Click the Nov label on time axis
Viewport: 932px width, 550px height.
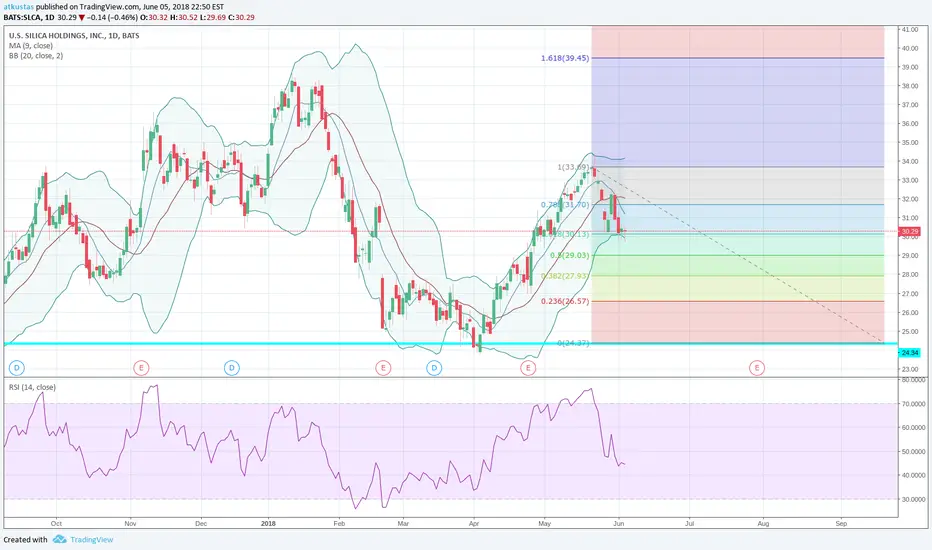coord(131,524)
